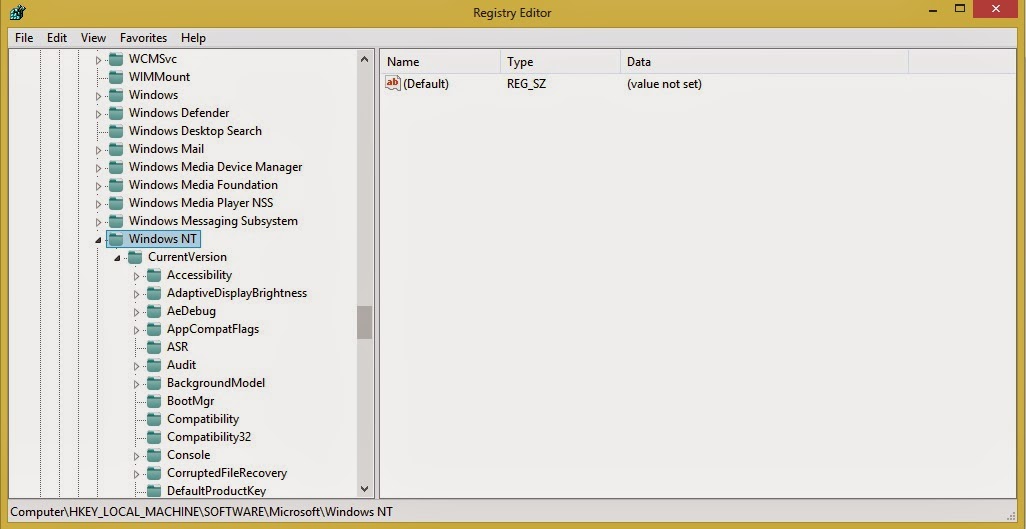The image size is (1026, 529).
Task: Sort by the Name column header
Action: [440, 62]
